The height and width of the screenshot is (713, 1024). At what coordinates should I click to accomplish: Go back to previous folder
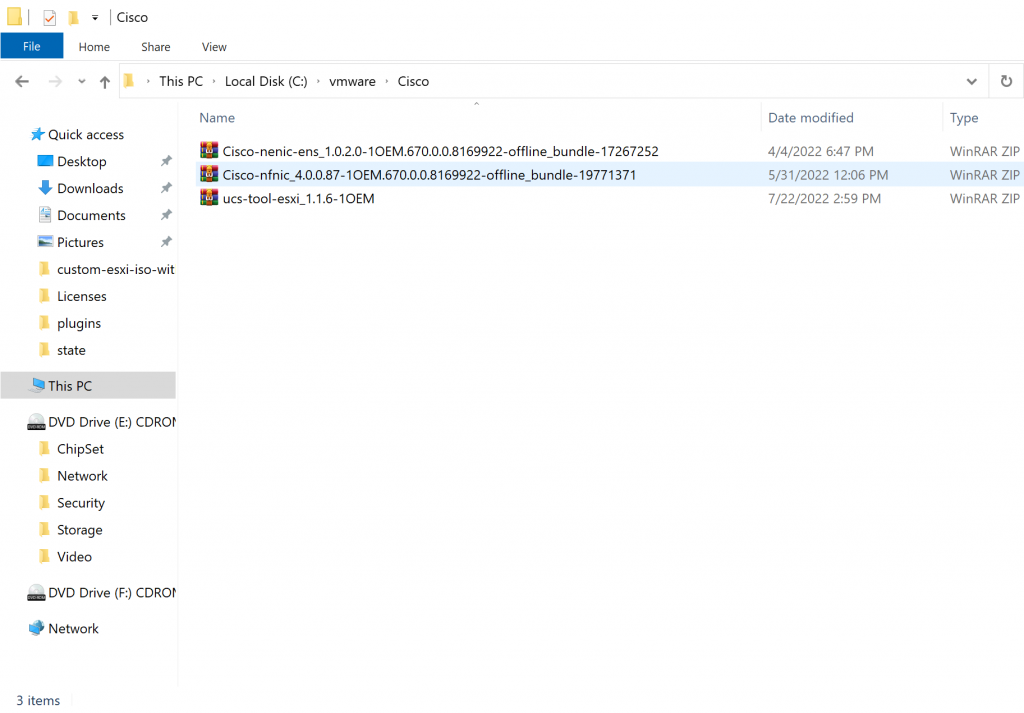click(22, 82)
